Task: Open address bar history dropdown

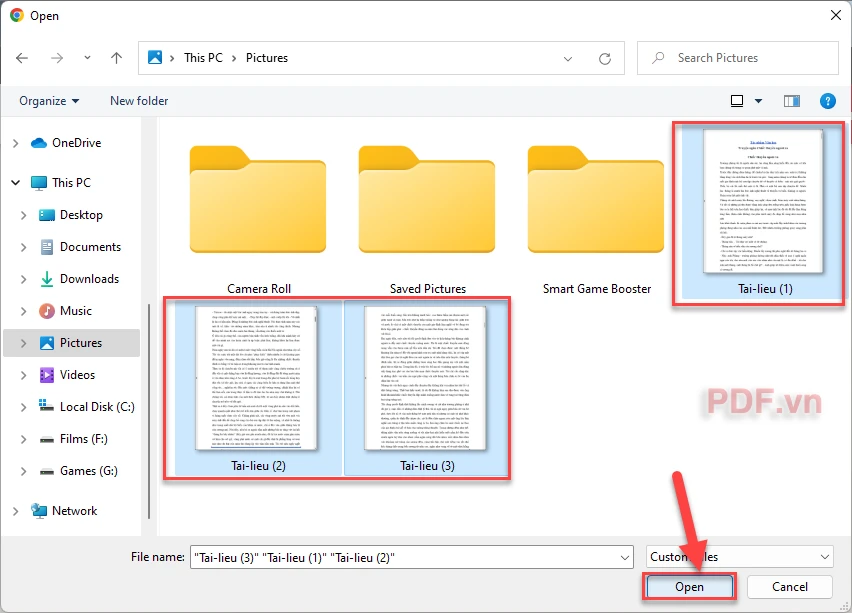Action: (568, 59)
